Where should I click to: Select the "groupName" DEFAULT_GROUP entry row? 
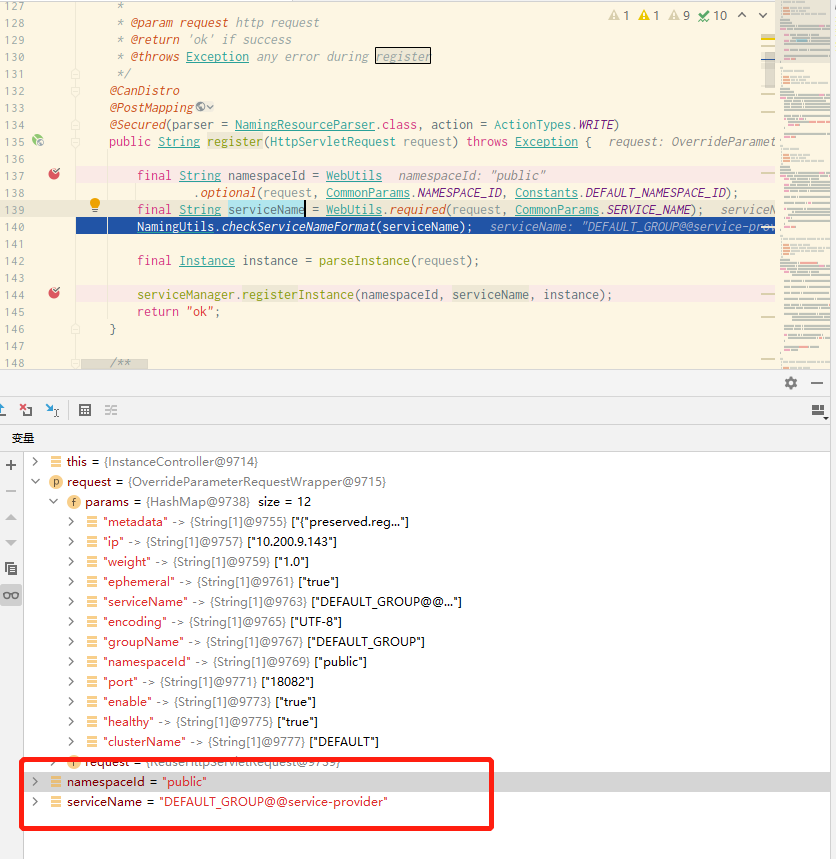[x=427, y=642]
